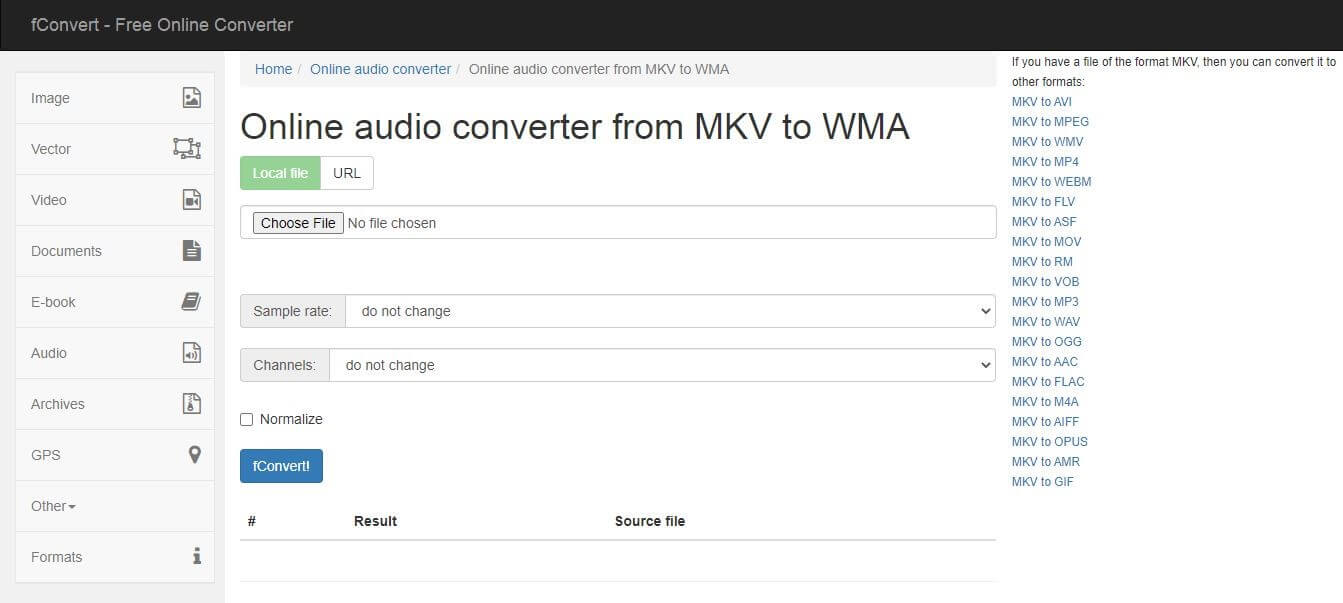The height and width of the screenshot is (603, 1343).
Task: Open the Vector converters menu item
Action: coord(115,149)
